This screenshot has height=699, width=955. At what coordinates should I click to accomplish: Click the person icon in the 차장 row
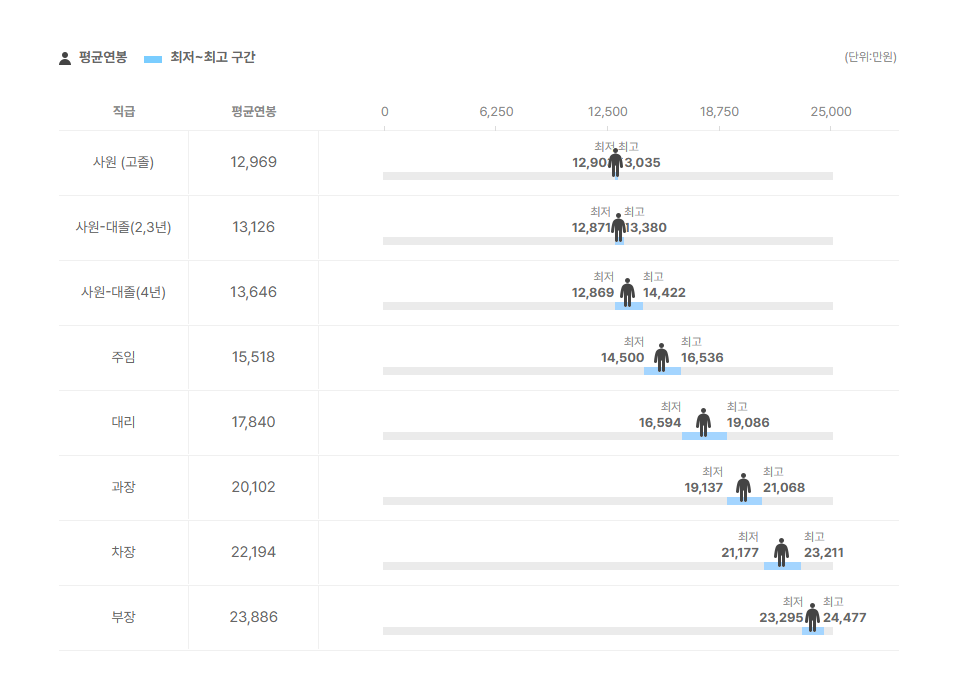[781, 552]
